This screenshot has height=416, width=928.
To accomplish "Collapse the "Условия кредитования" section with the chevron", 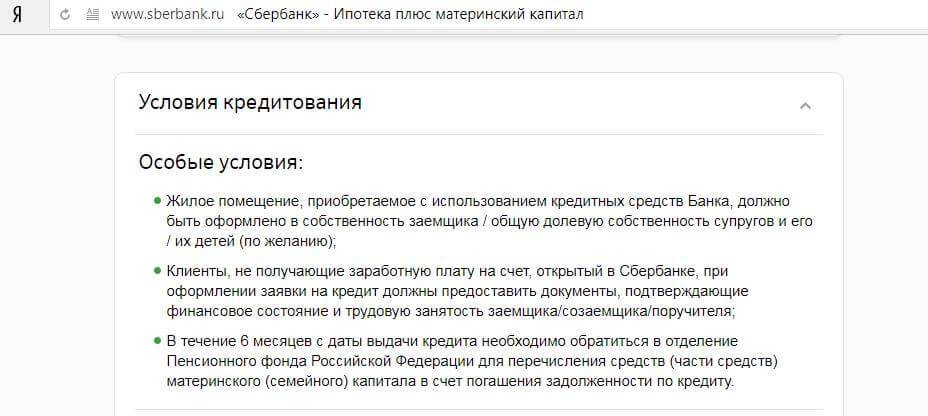I will tap(805, 106).
